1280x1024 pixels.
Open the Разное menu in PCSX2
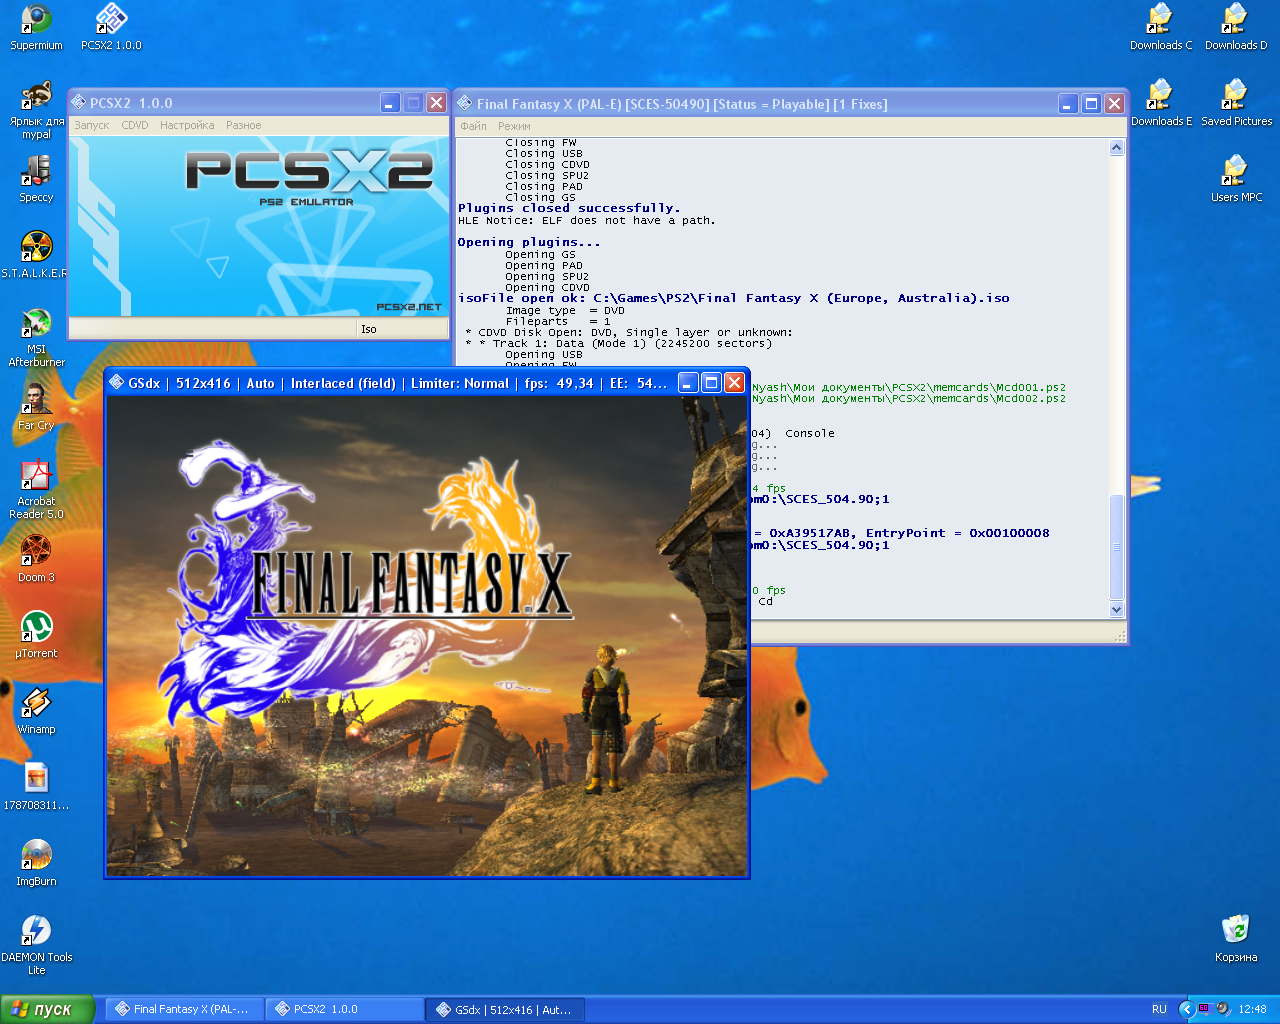[x=244, y=126]
